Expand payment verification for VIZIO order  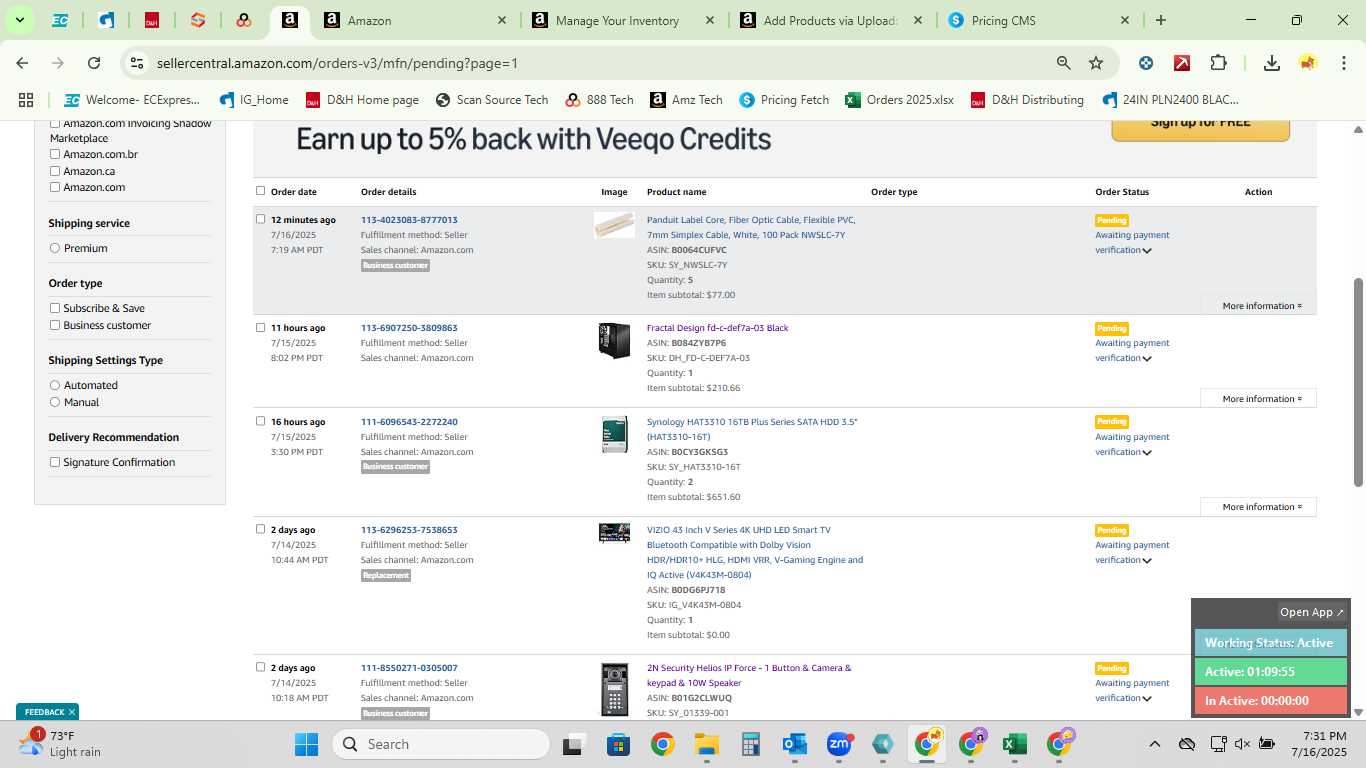(x=1147, y=560)
